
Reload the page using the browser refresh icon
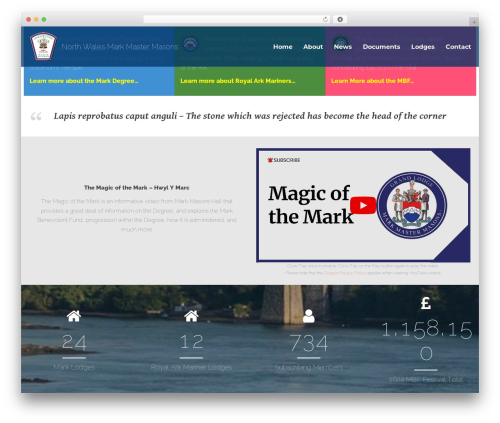tap(325, 20)
